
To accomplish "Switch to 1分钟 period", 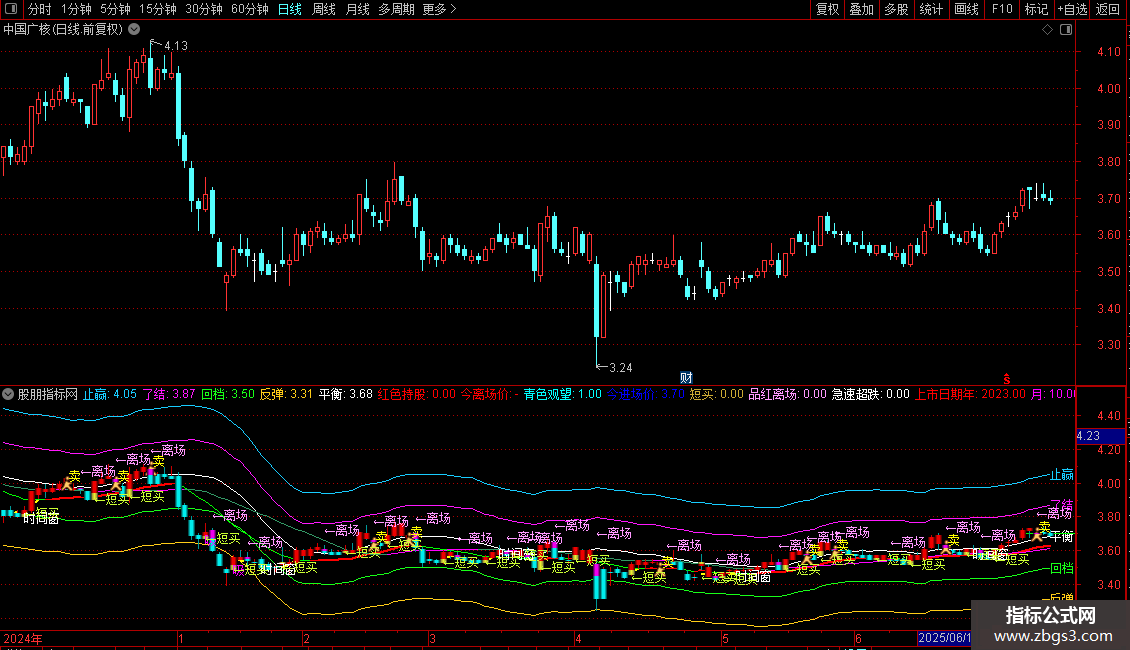I will click(x=76, y=9).
